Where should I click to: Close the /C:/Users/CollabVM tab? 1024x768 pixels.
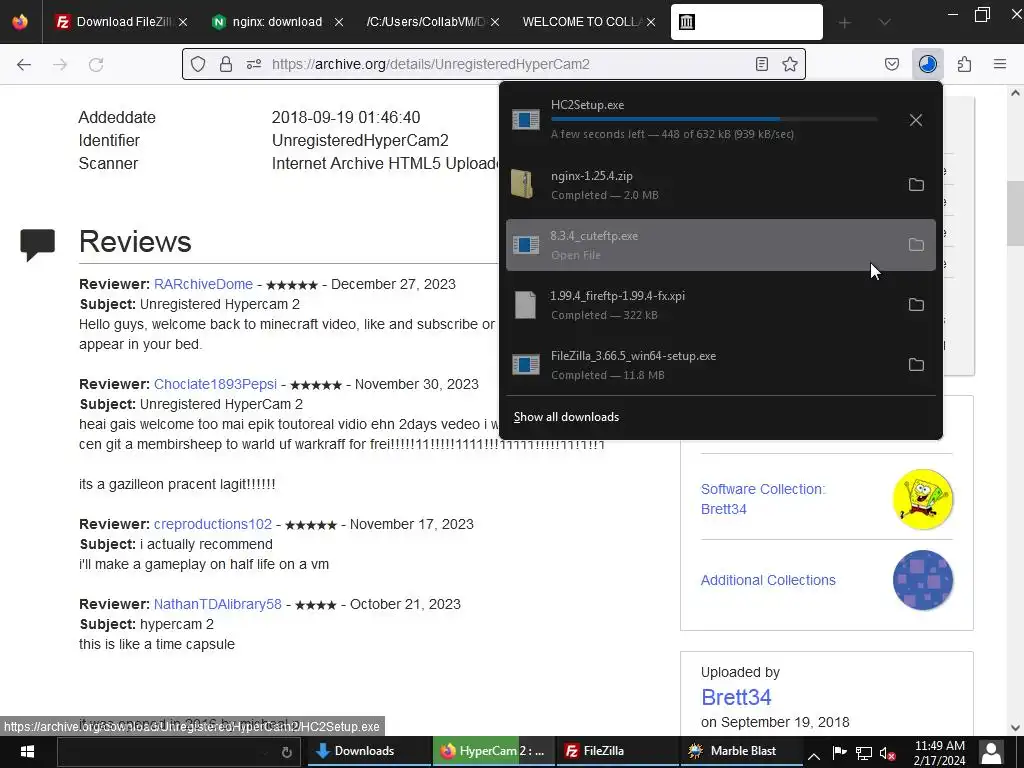tap(495, 22)
